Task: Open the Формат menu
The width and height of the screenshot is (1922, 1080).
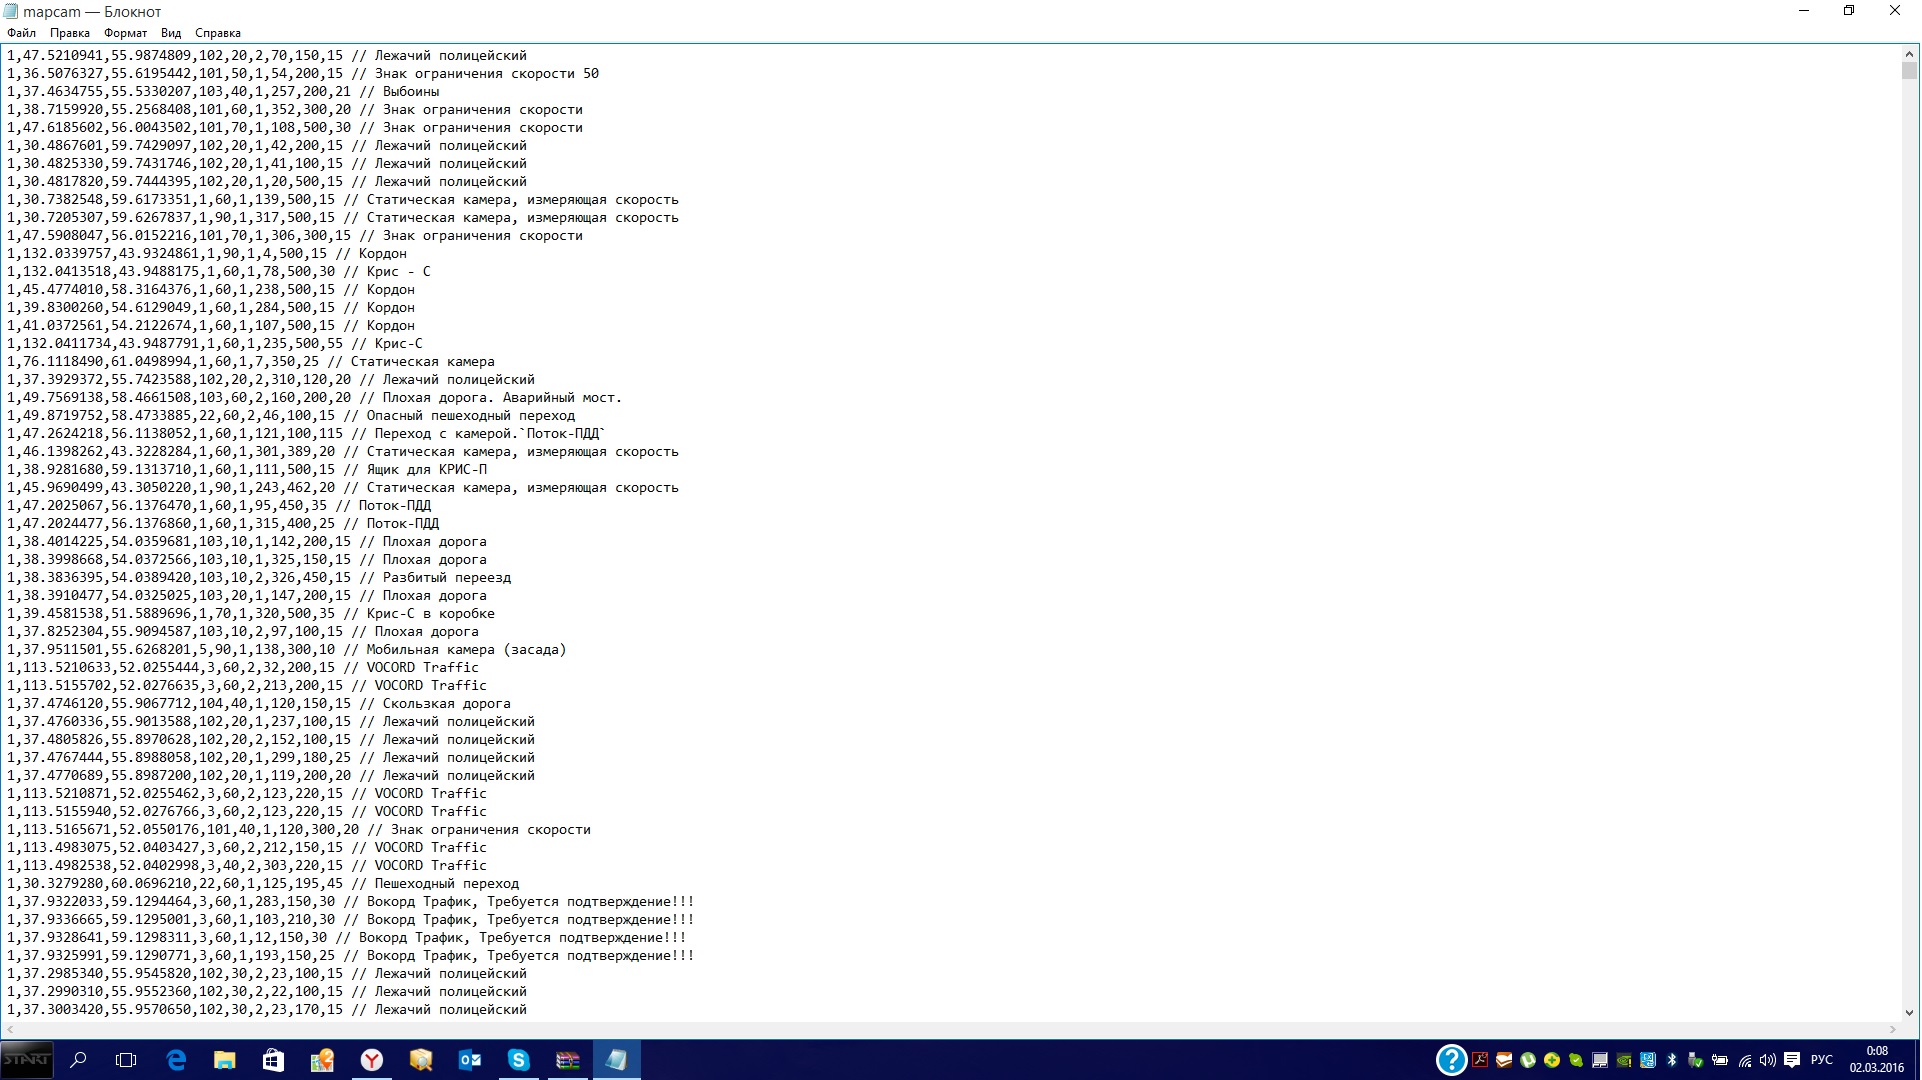Action: coord(125,33)
